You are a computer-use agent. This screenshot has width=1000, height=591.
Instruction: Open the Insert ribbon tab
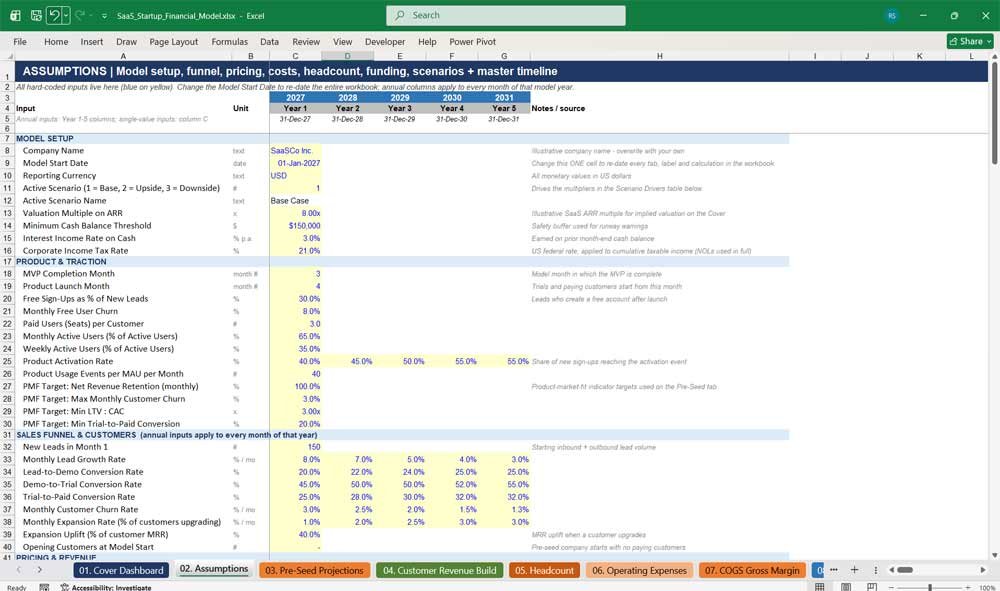pyautogui.click(x=92, y=41)
